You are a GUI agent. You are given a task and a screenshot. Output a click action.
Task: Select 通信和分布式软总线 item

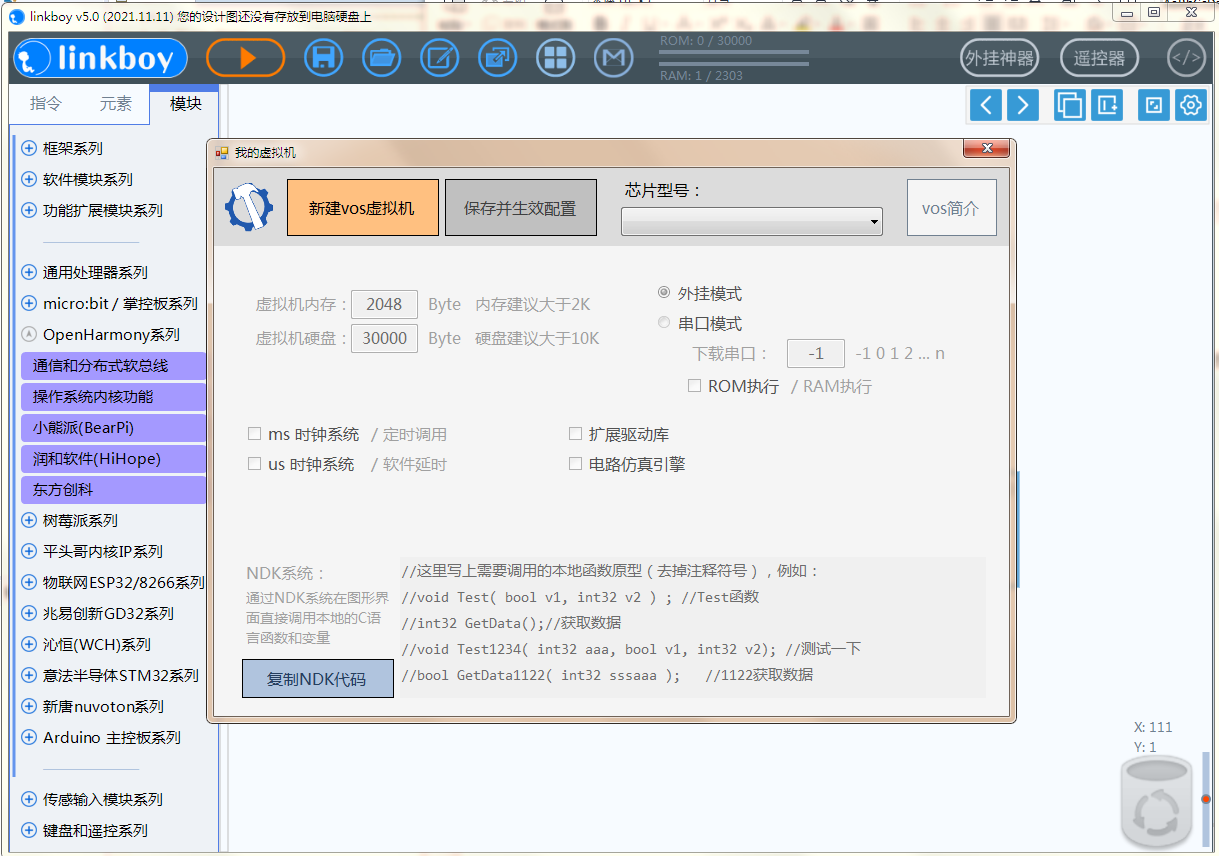coord(113,366)
